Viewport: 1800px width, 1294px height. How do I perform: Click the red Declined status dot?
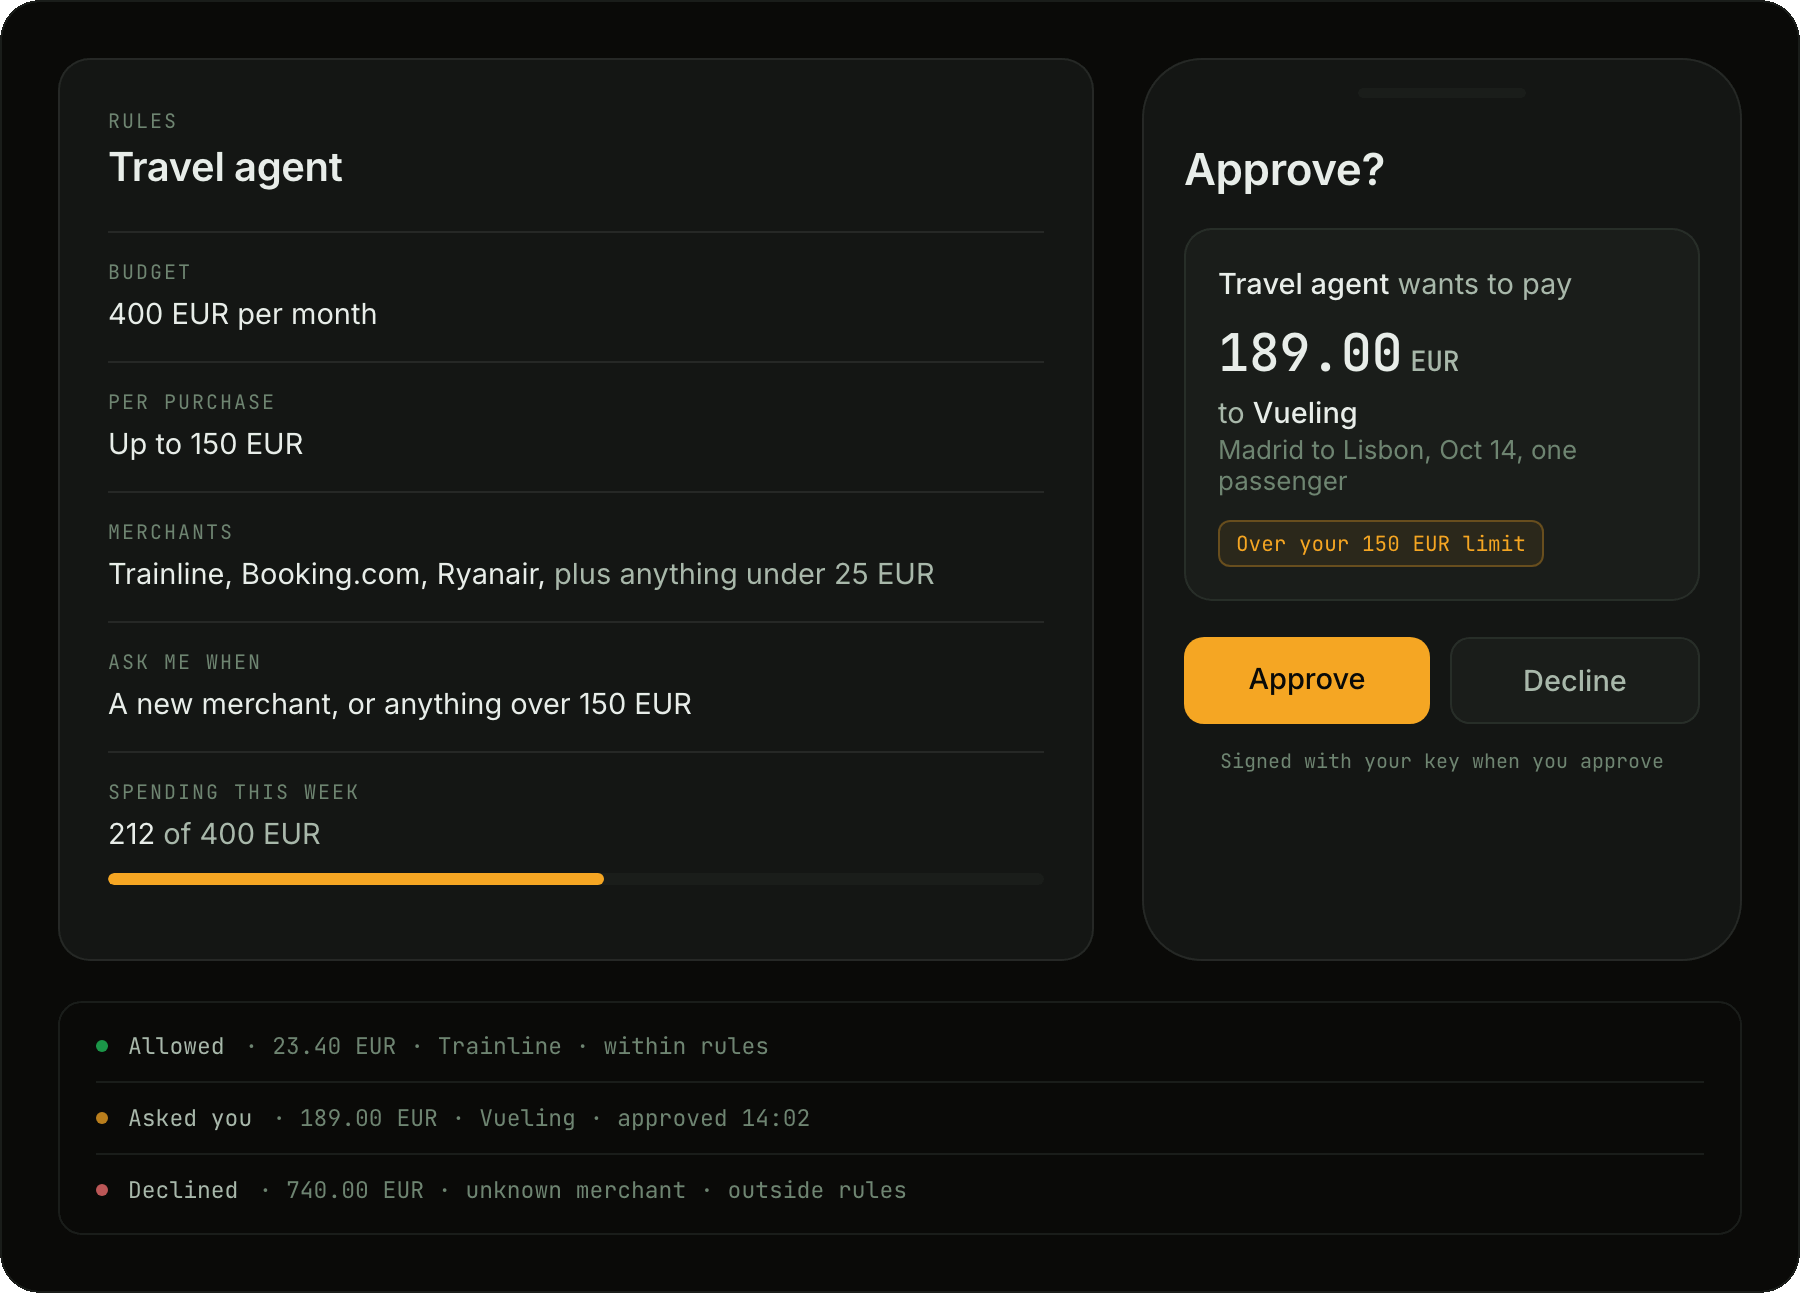(102, 1190)
